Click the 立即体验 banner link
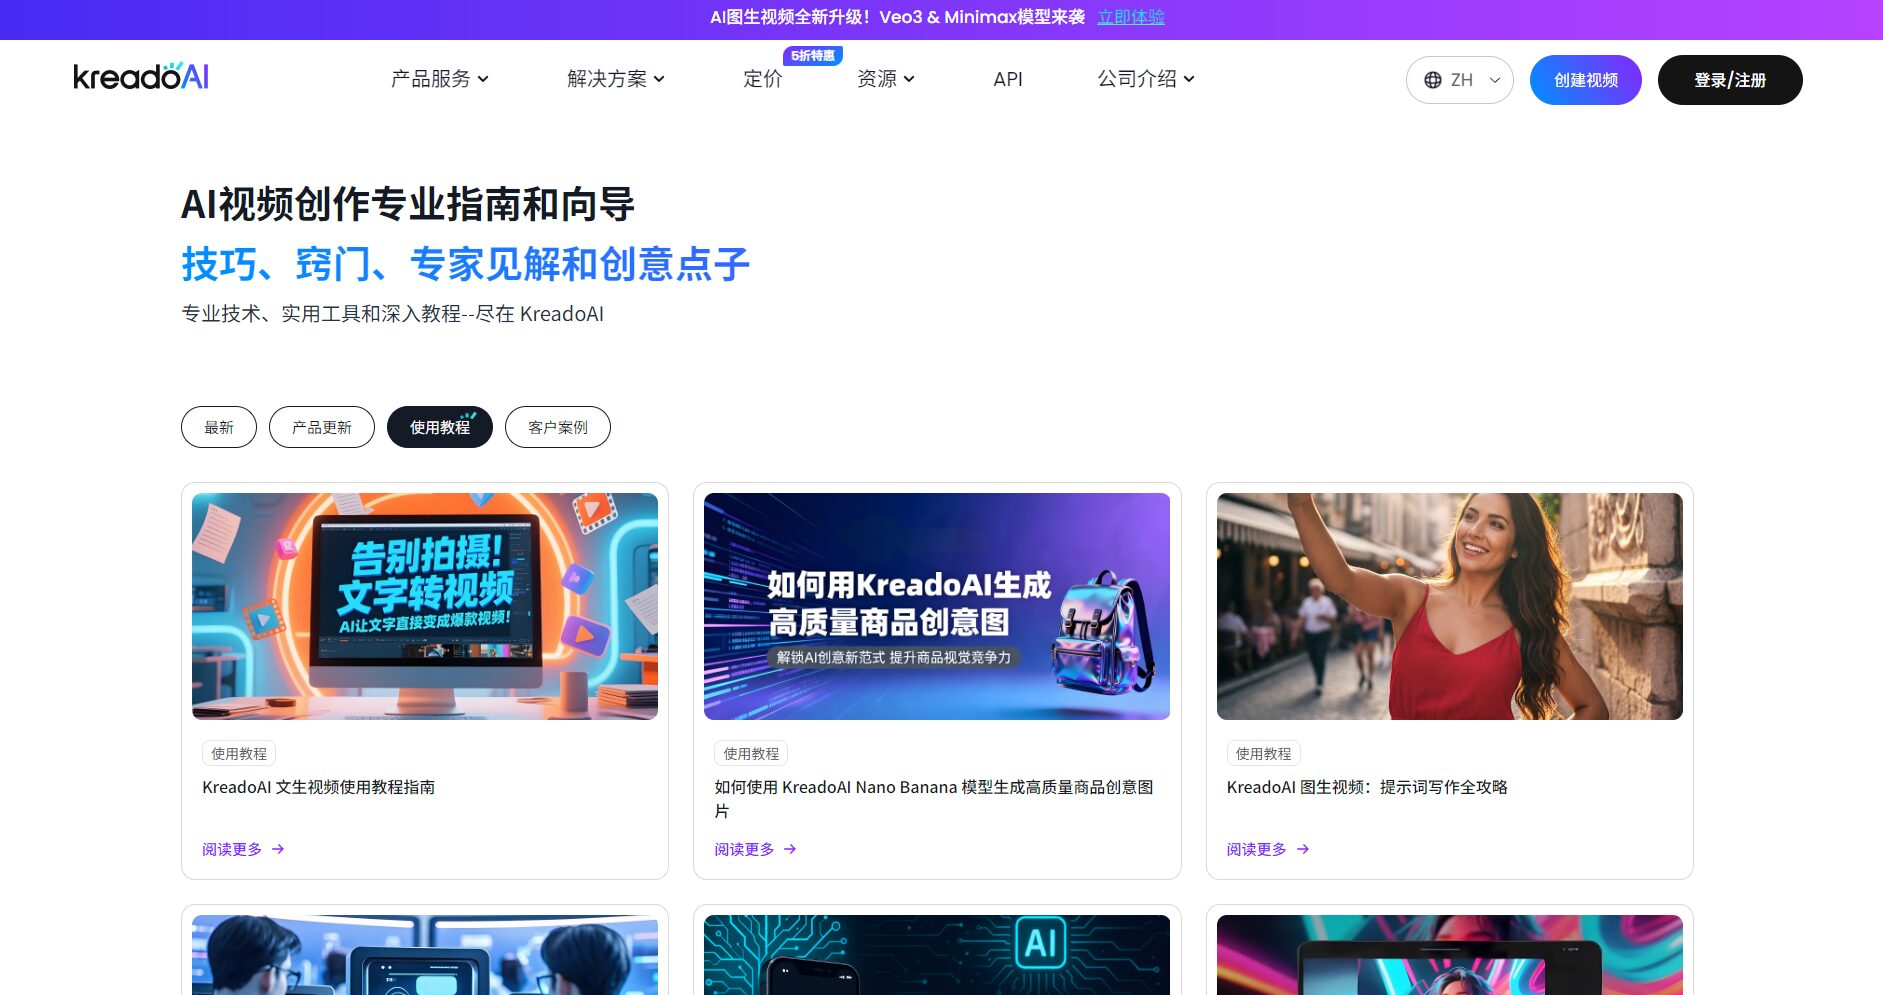This screenshot has width=1883, height=995. tap(1130, 17)
